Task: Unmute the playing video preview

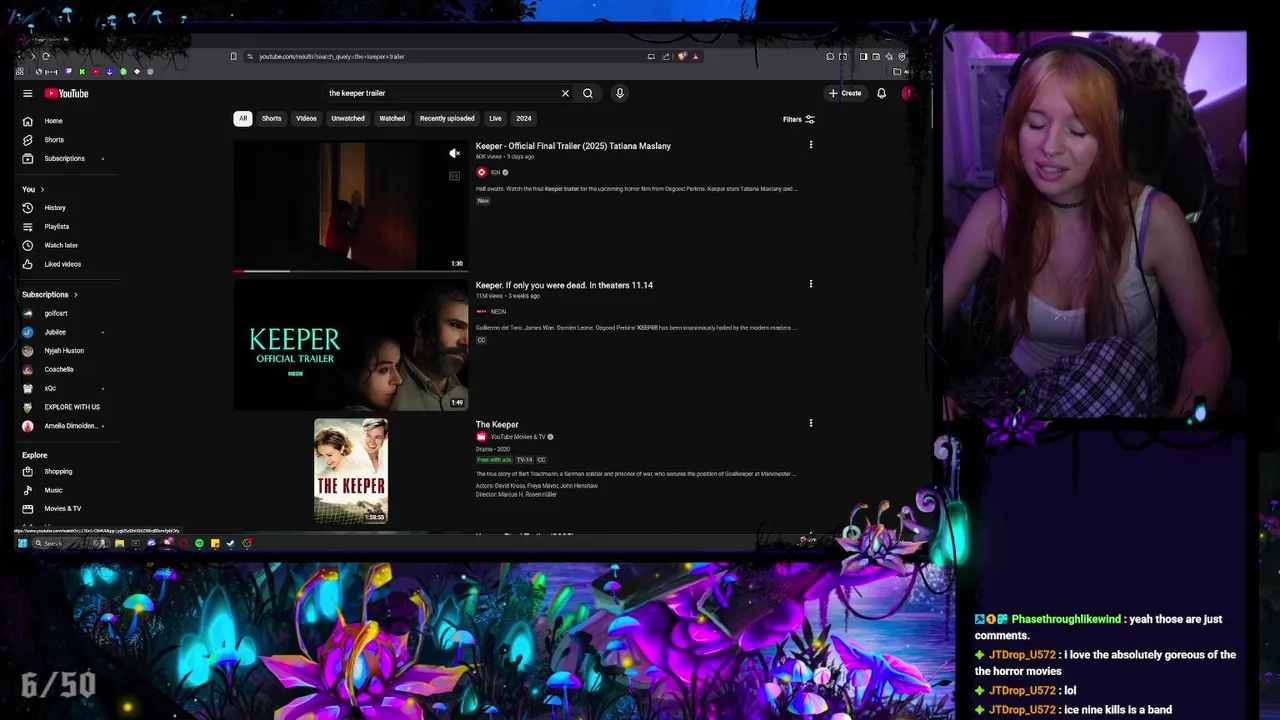Action: 454,153
